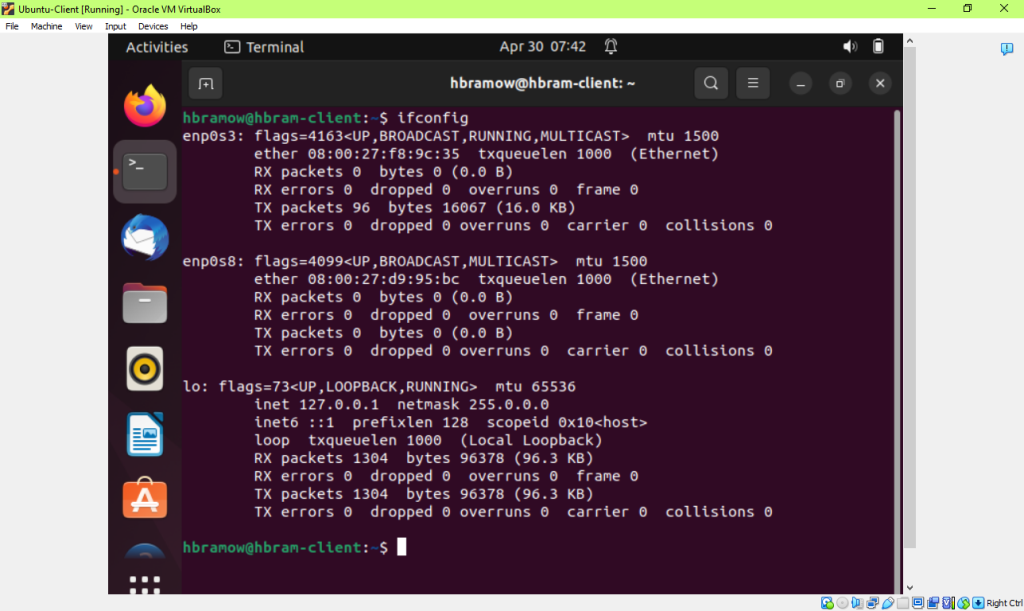Click the TX packets 96 line
This screenshot has width=1024, height=611.
pos(415,208)
